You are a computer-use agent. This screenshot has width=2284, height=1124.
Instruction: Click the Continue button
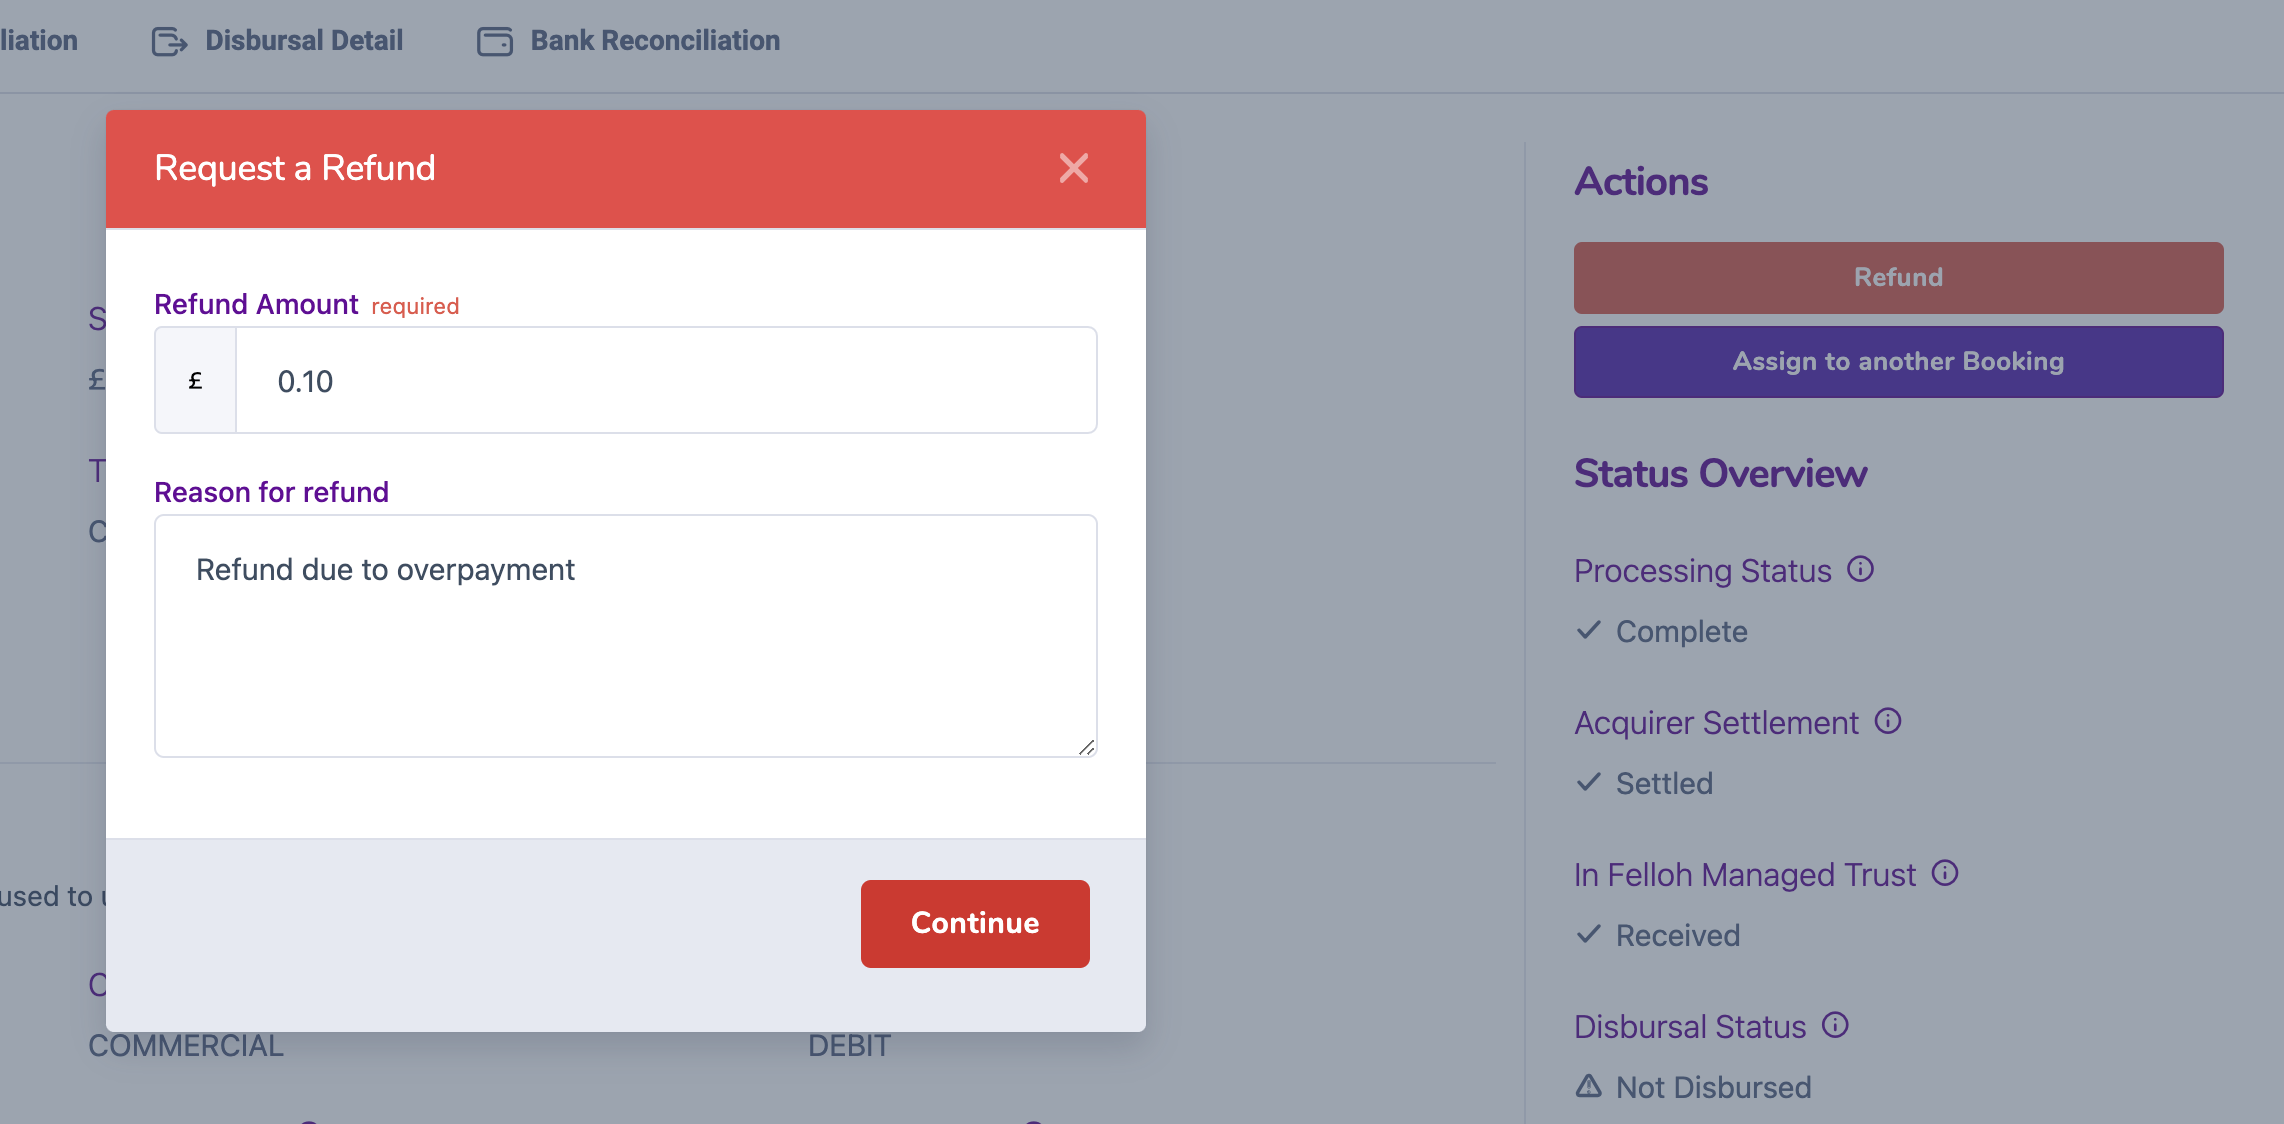pos(975,923)
